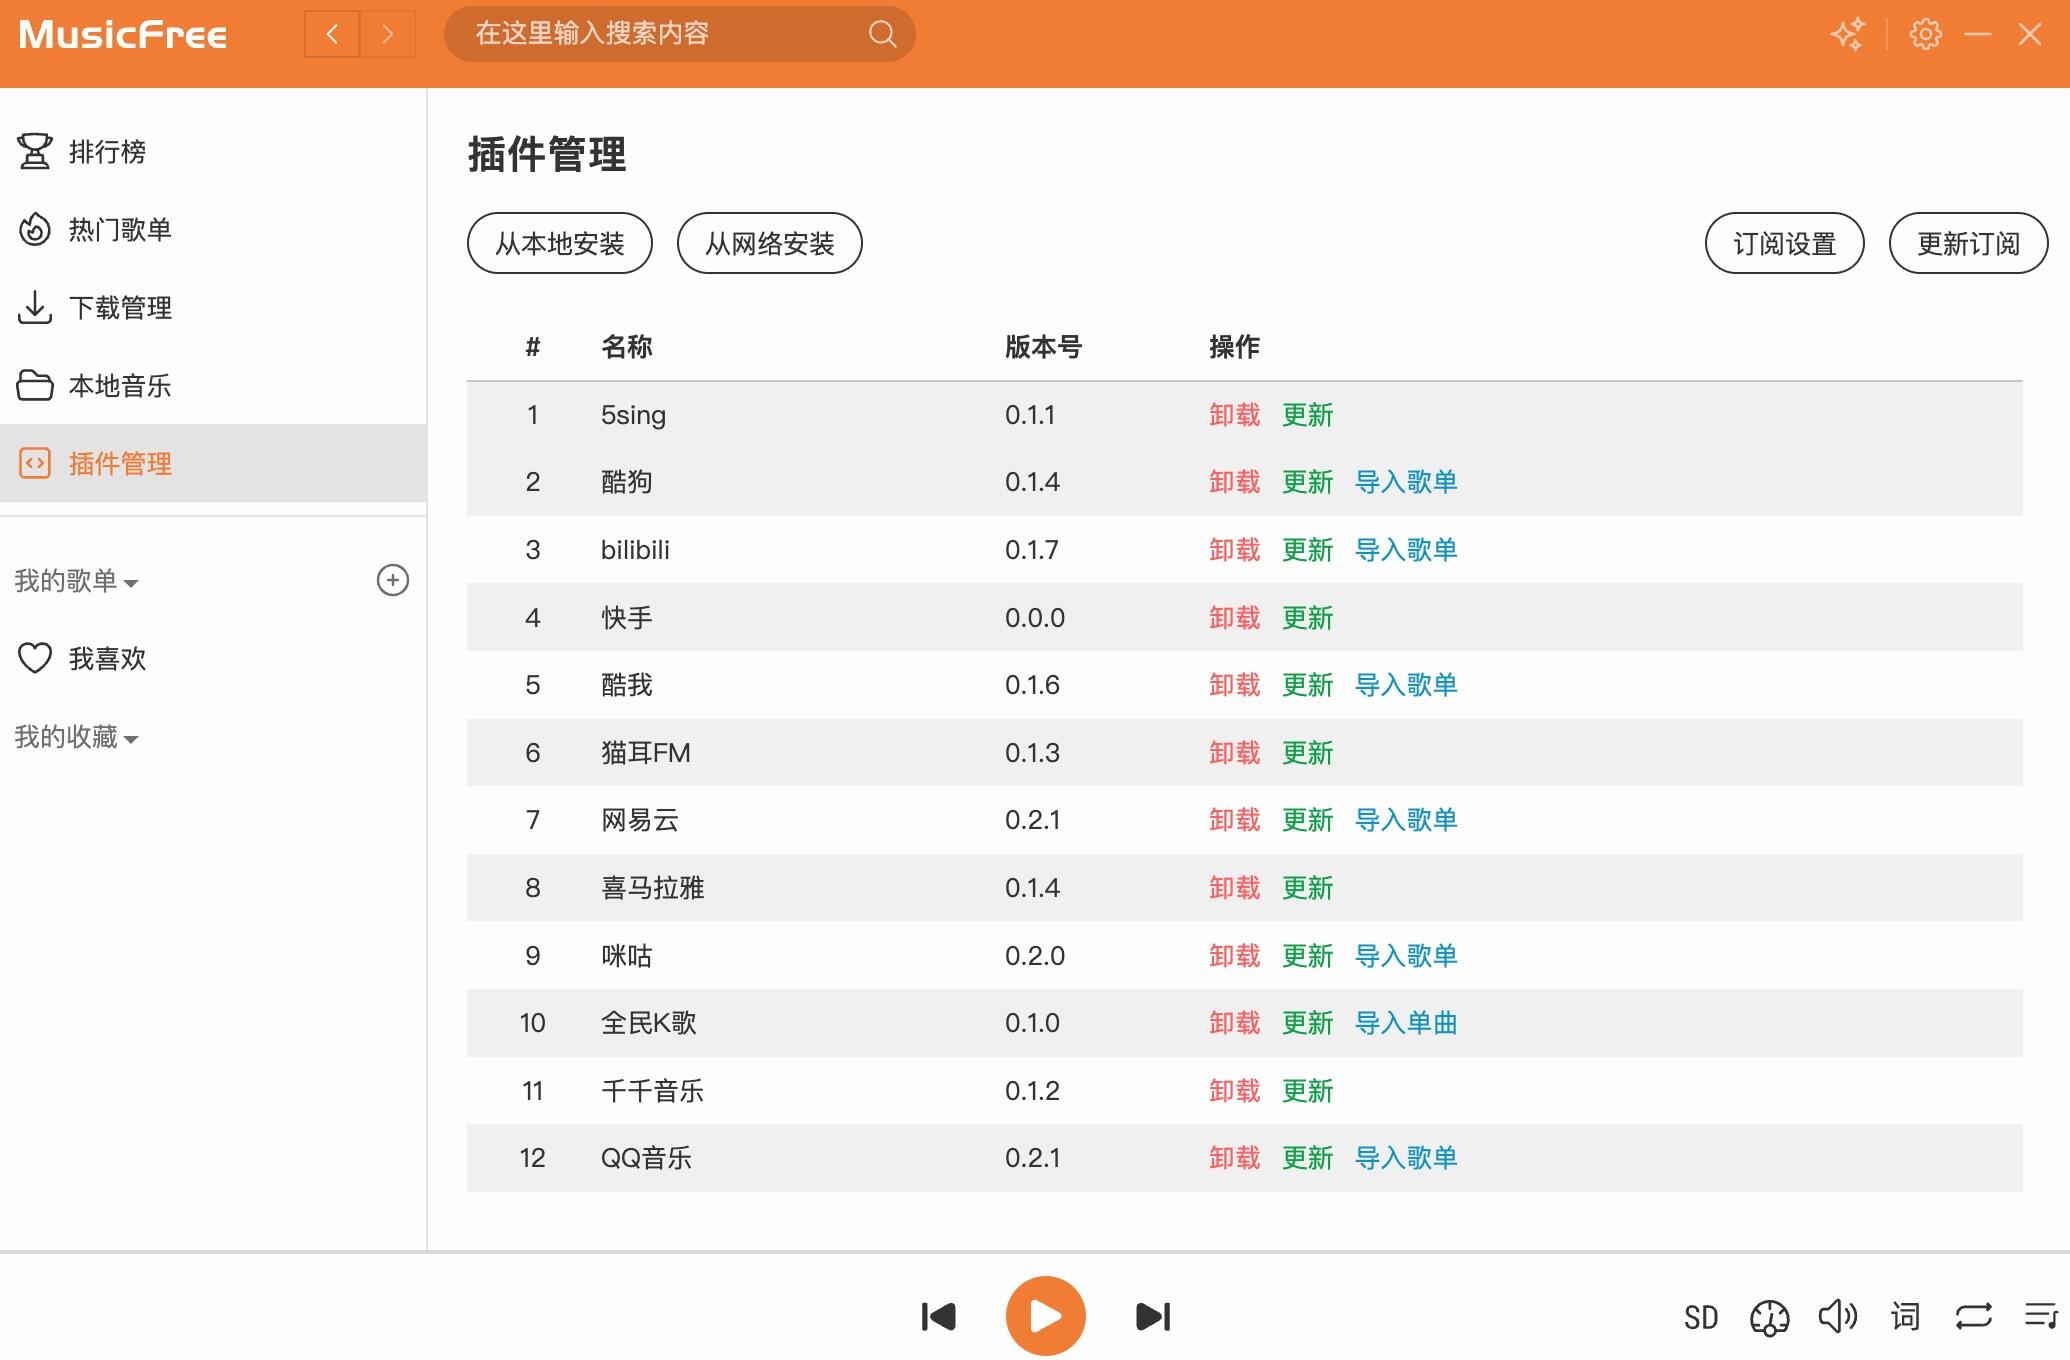
Task: Import playlist via 网易云 plugin
Action: click(1406, 820)
